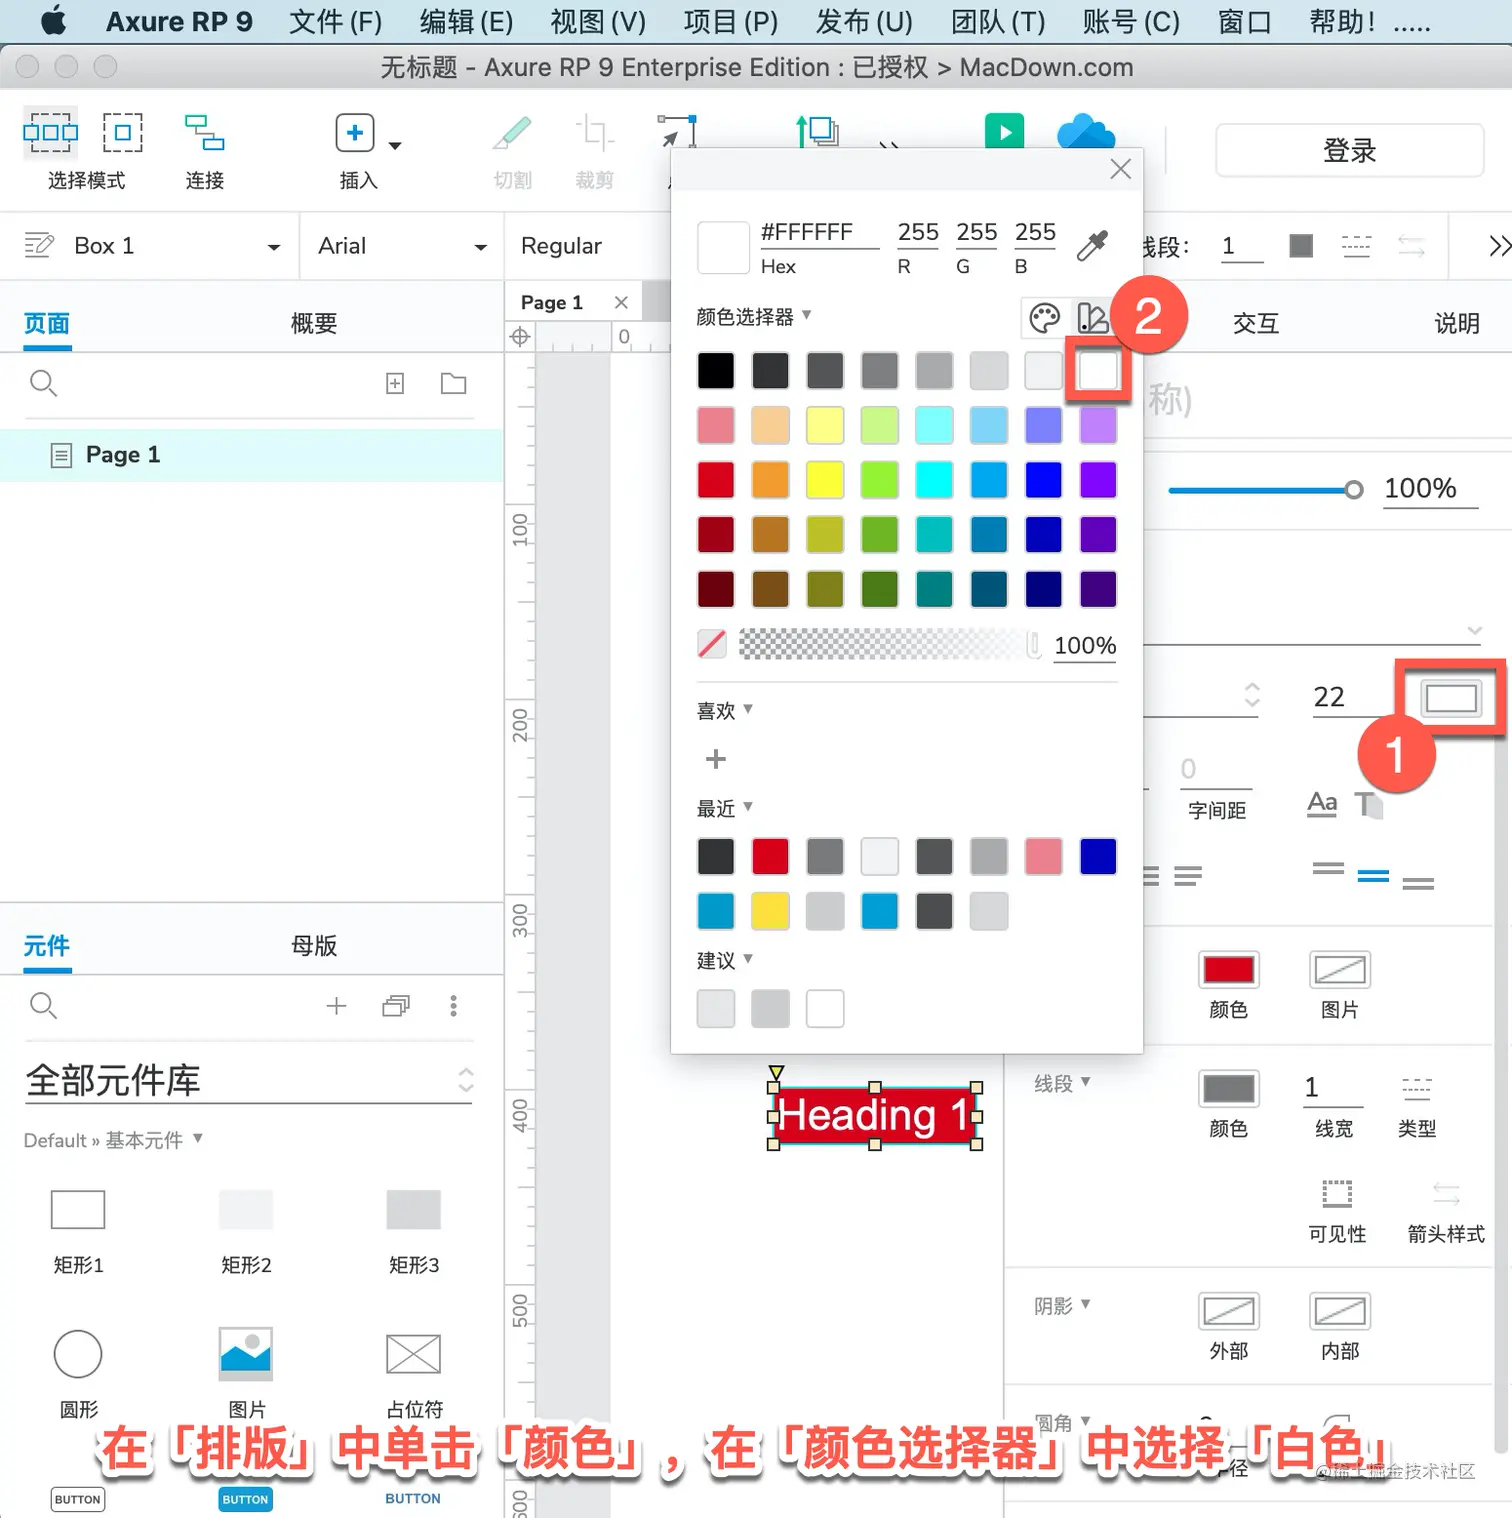
Task: Switch to the 页面 pages tab
Action: (47, 324)
